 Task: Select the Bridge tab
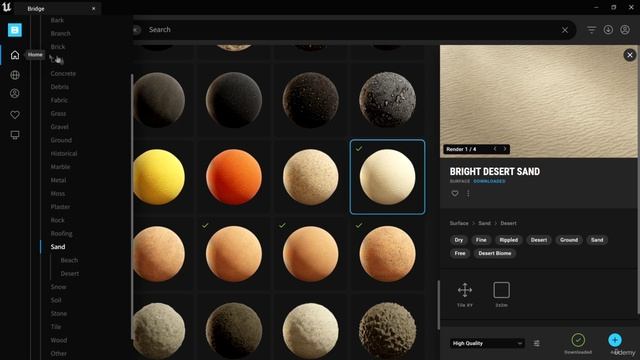[57, 9]
